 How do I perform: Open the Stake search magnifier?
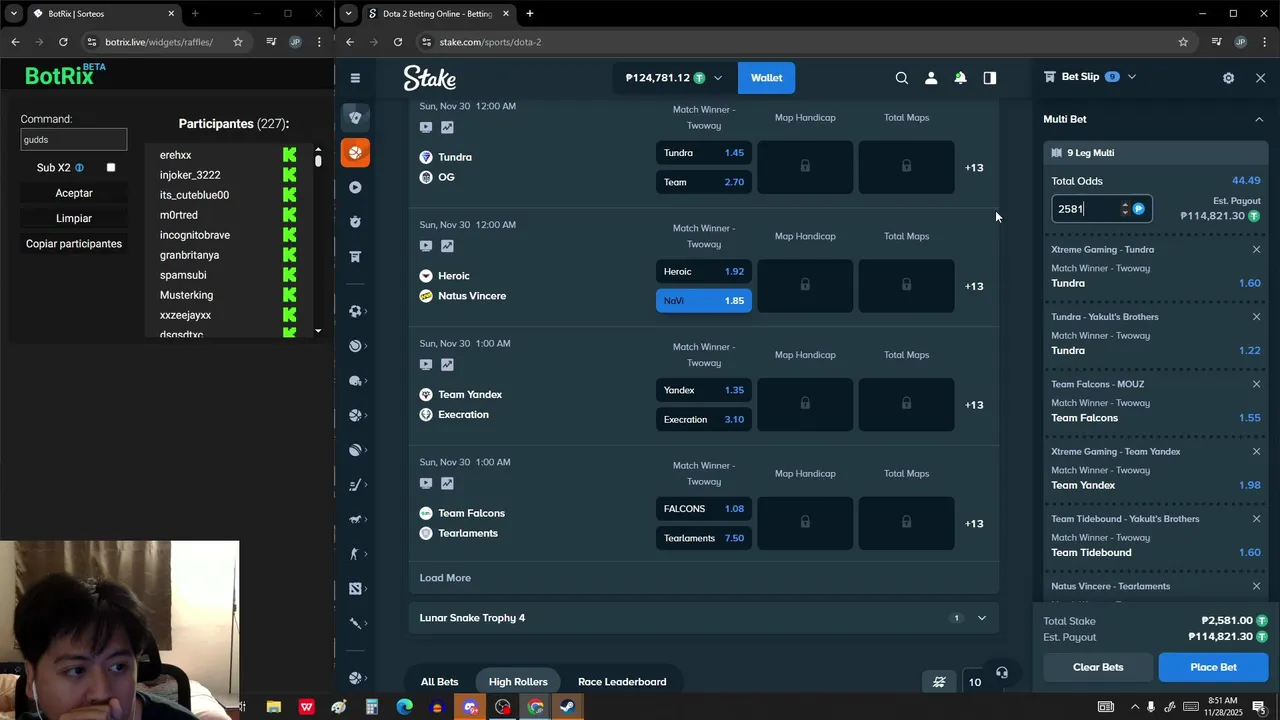pos(902,78)
